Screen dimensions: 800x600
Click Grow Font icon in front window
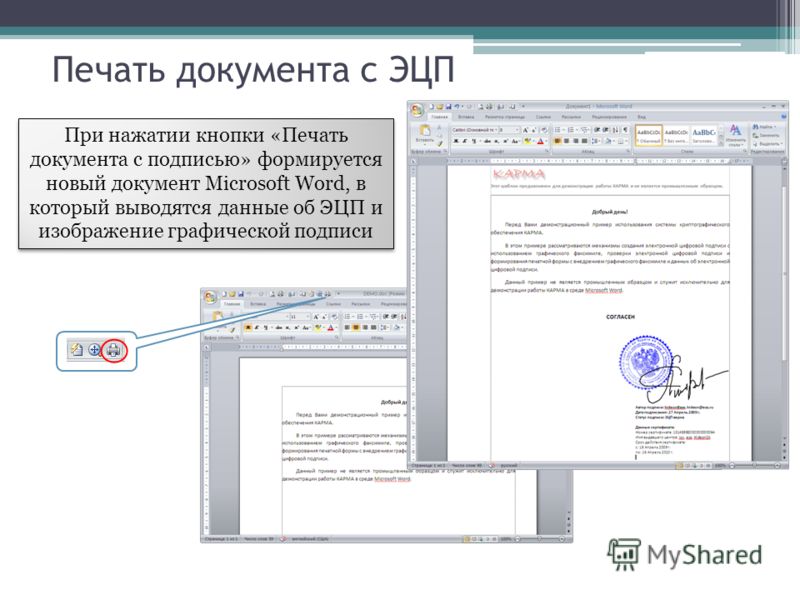coord(525,130)
